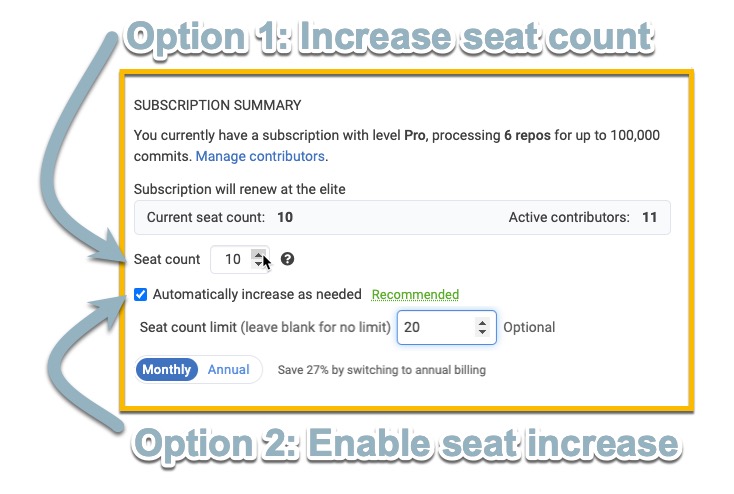Click the 'Option 1: Increase seat count' title
Screen dimensions: 734x494
[x=390, y=37]
